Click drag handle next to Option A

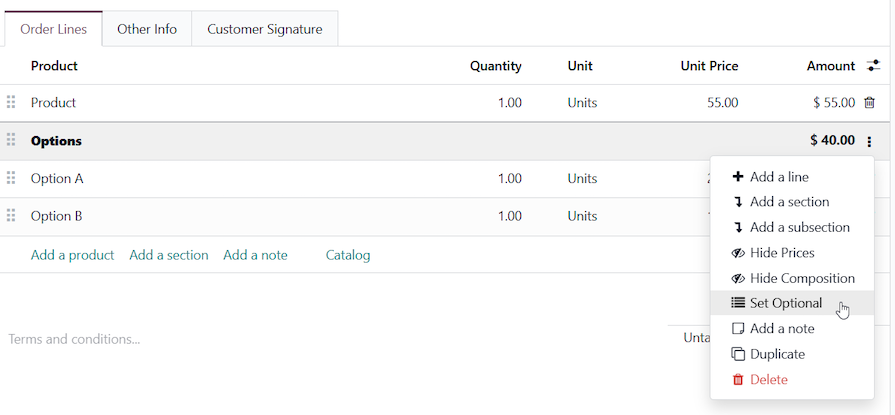[11, 178]
